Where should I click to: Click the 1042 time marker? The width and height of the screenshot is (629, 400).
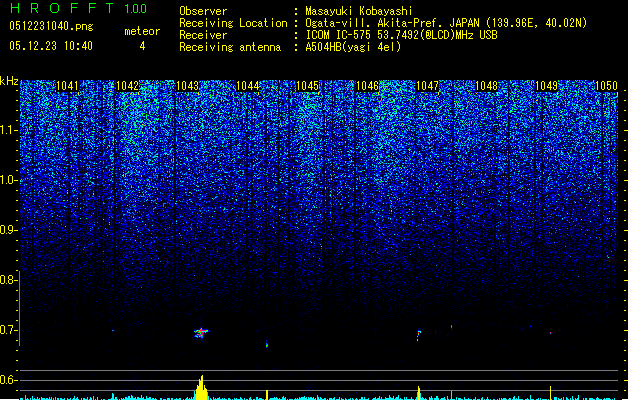point(127,86)
